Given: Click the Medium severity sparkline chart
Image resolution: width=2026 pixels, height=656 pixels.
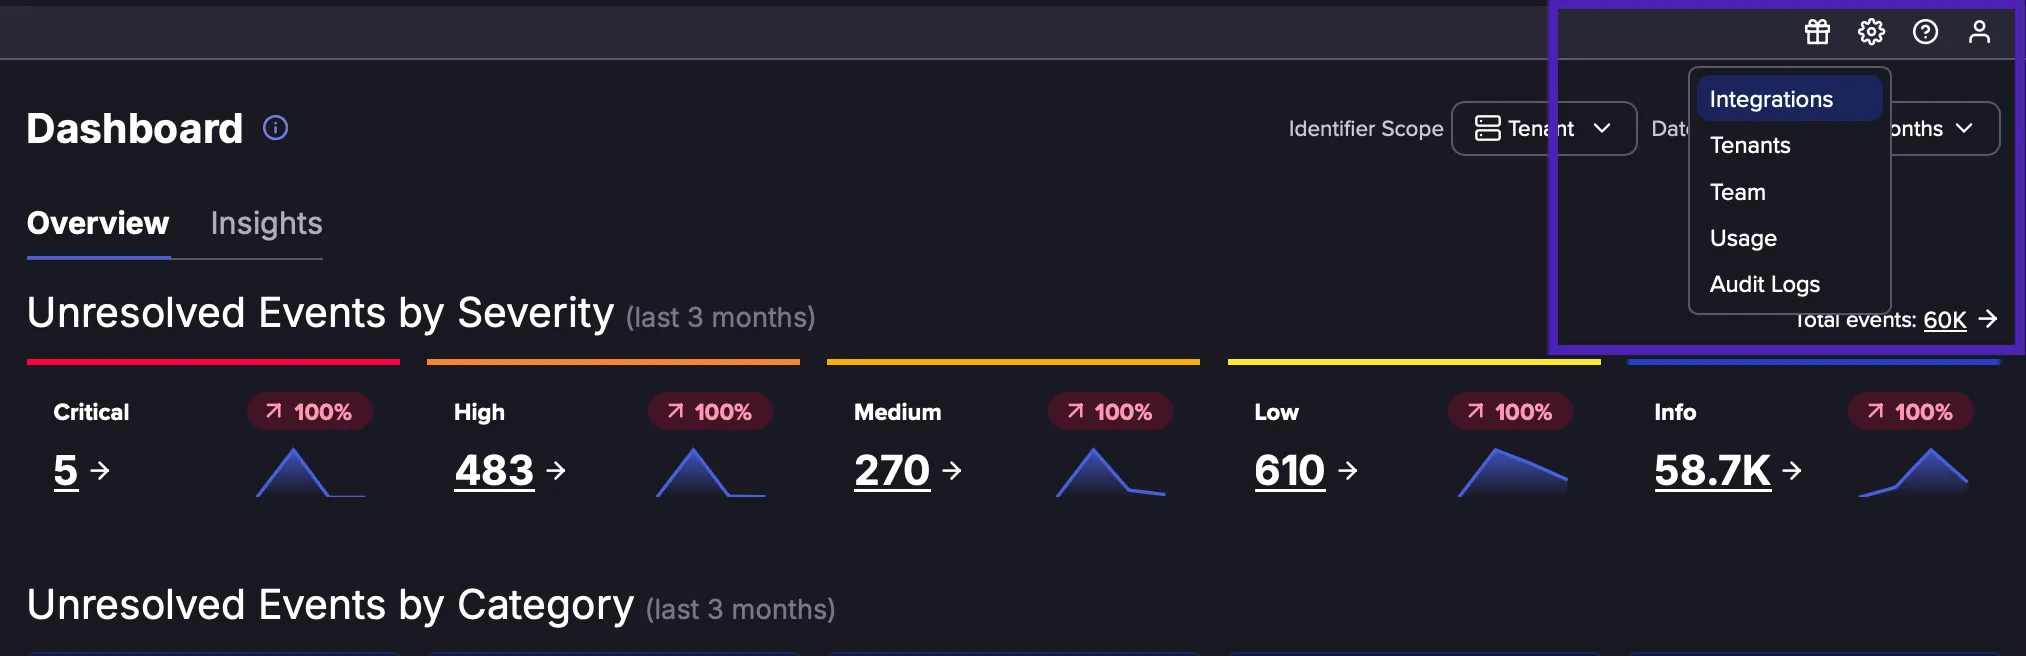Looking at the screenshot, I should click(x=1111, y=473).
